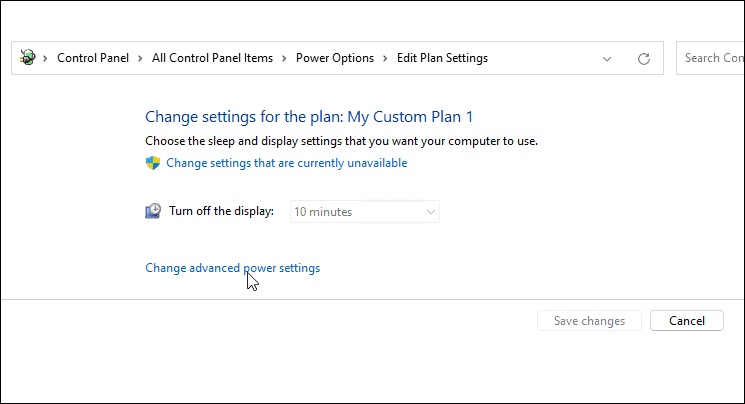Open the Turn off the display dropdown
The width and height of the screenshot is (745, 404).
click(365, 211)
